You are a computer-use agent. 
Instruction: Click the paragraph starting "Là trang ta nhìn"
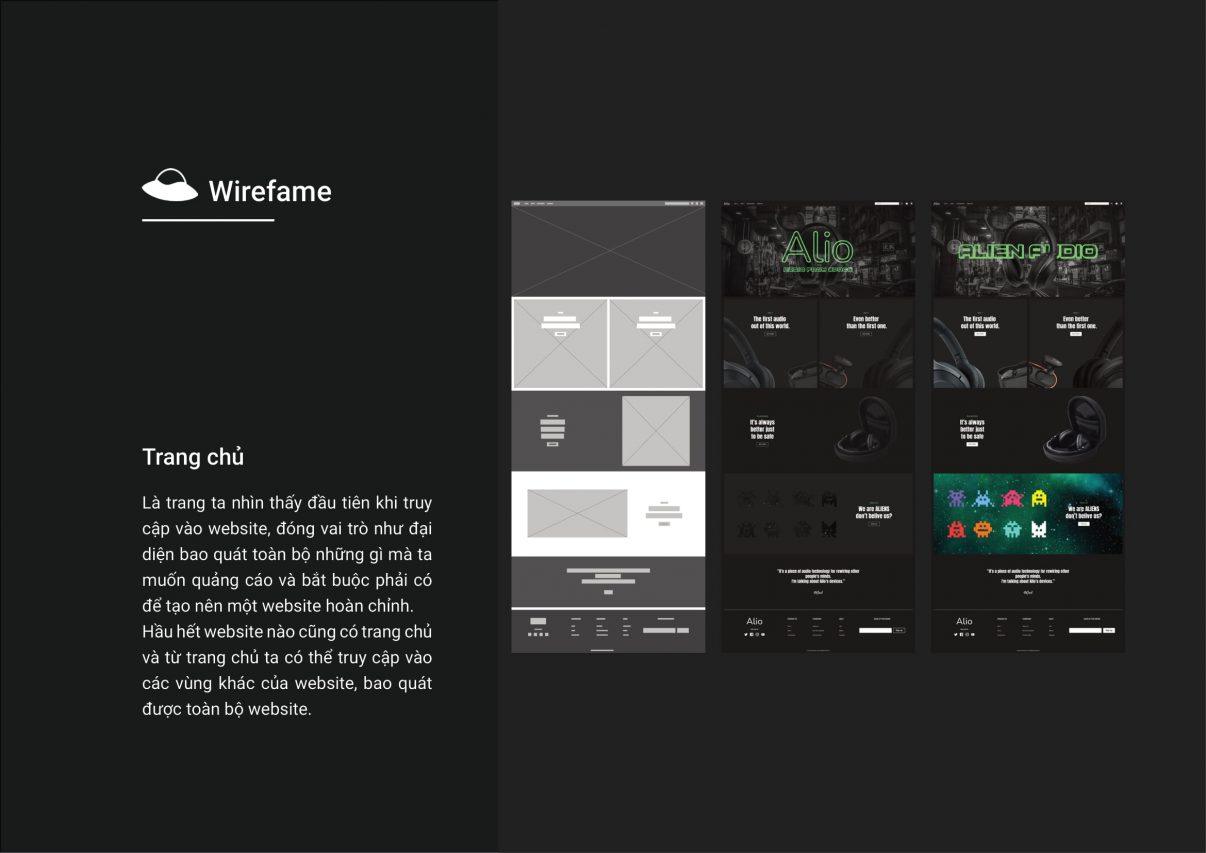287,606
